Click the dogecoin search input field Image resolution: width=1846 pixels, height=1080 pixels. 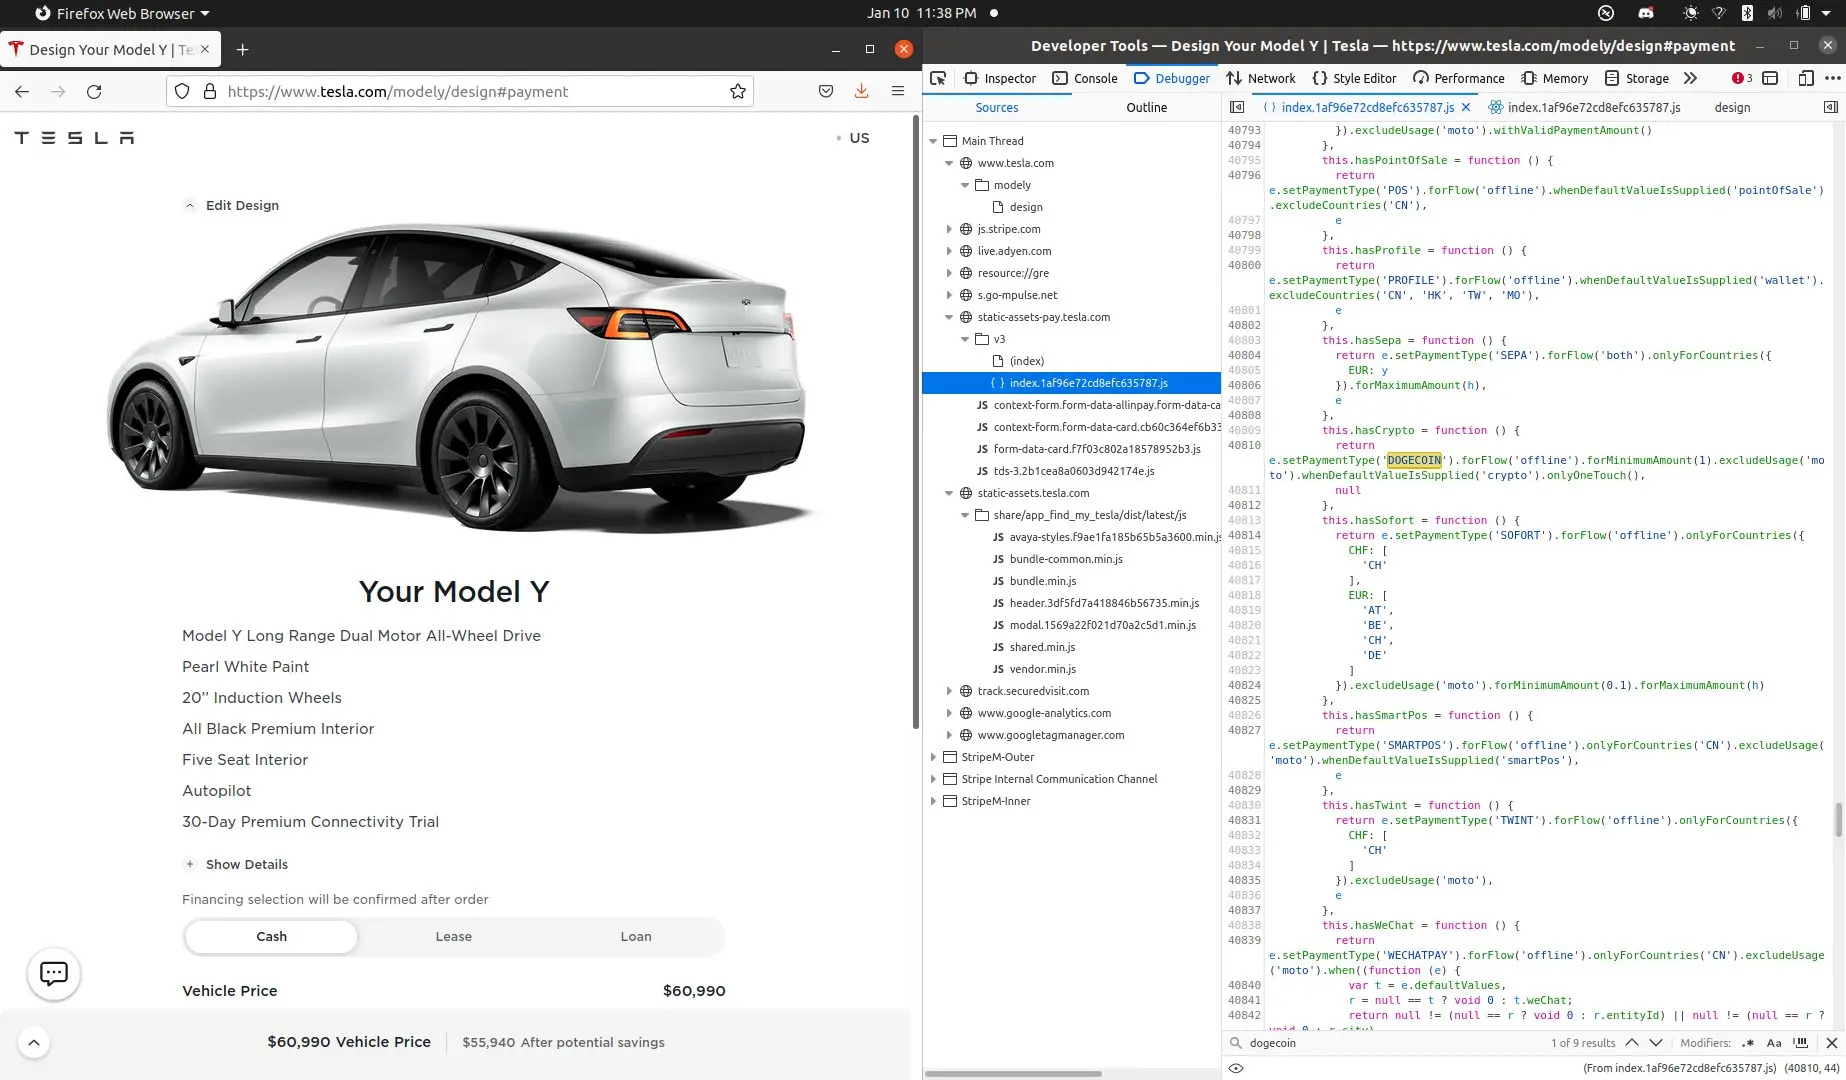(x=1395, y=1042)
